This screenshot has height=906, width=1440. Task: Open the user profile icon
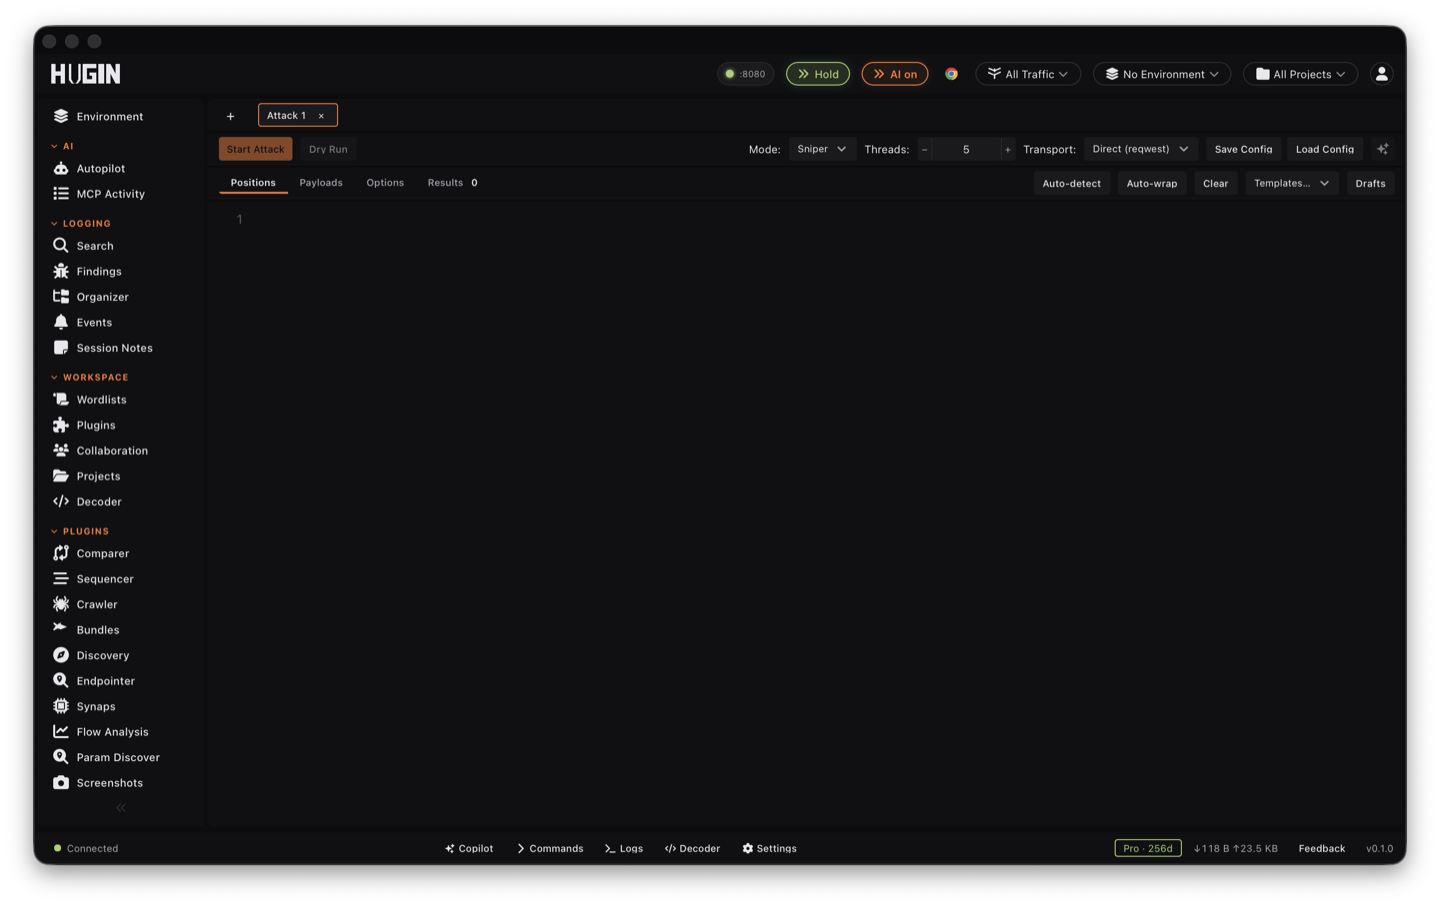pos(1381,74)
